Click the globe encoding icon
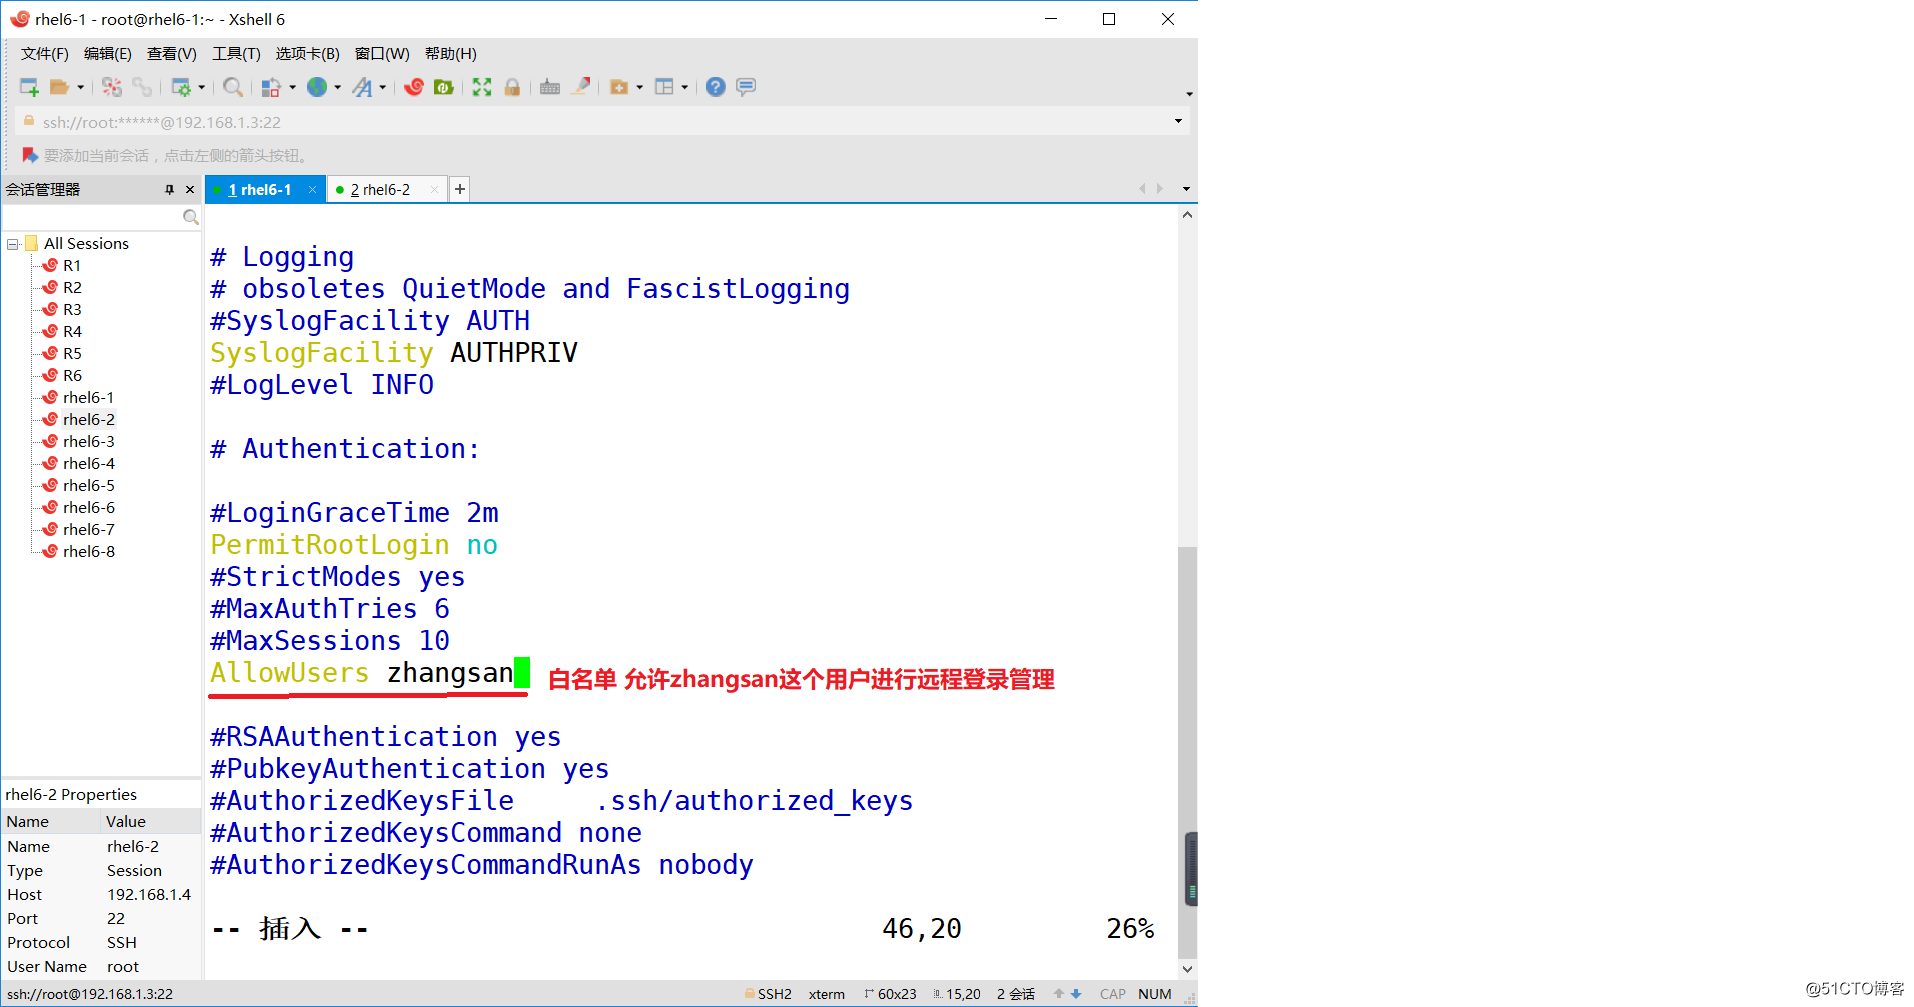This screenshot has width=1914, height=1007. 317,87
